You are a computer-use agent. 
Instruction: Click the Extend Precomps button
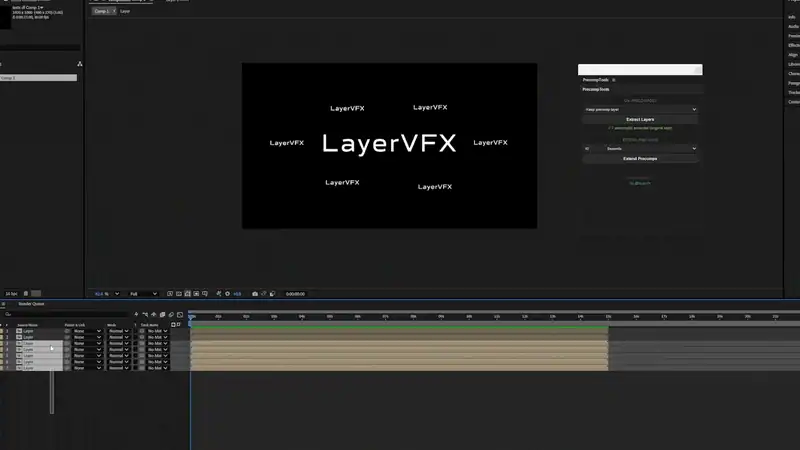pos(640,159)
